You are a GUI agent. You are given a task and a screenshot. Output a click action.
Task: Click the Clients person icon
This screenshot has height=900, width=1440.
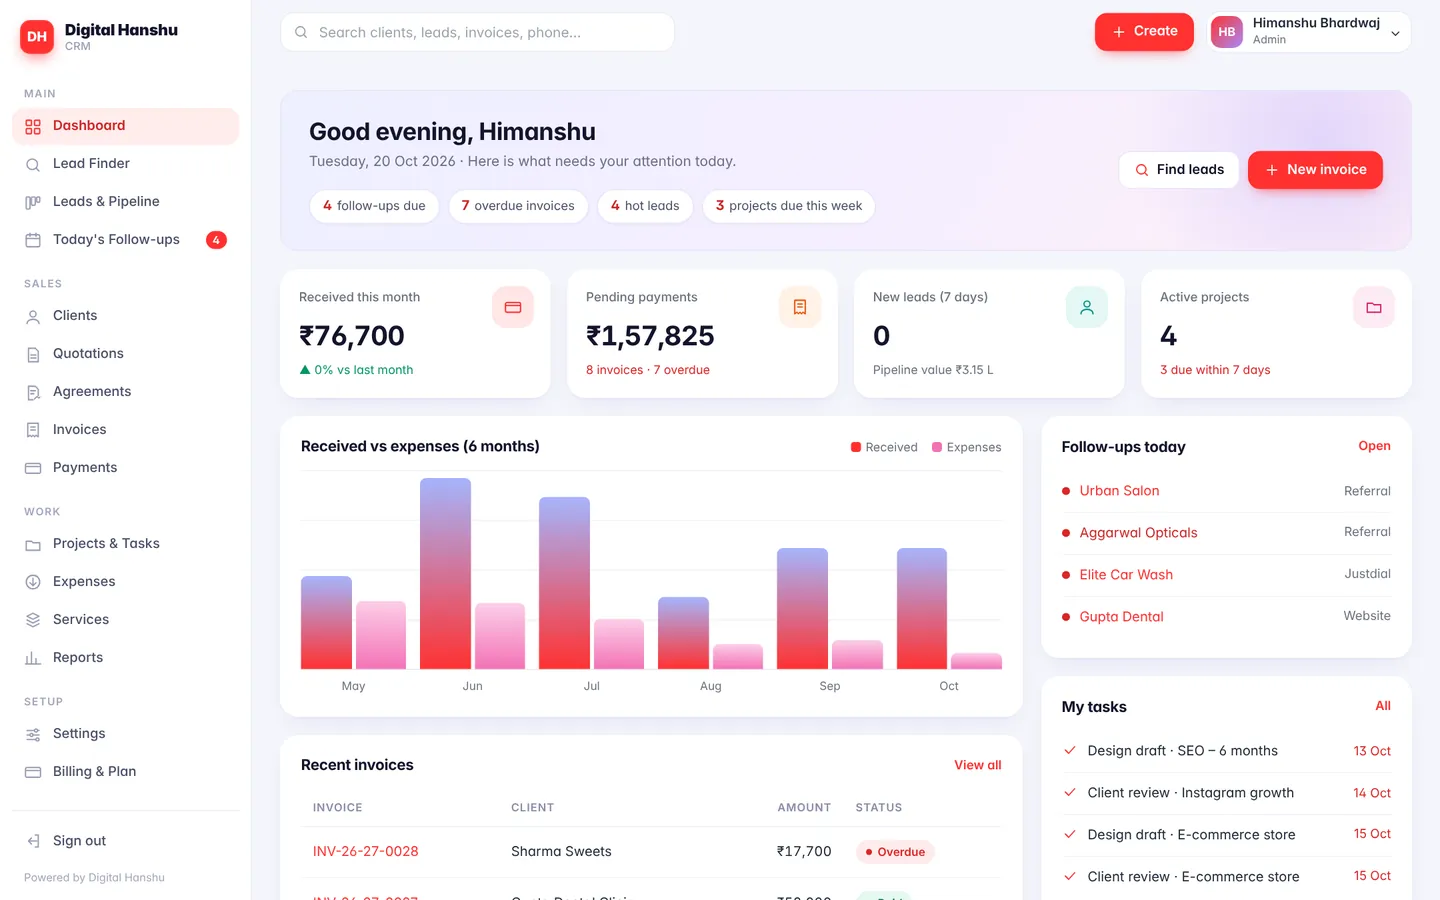click(x=33, y=316)
